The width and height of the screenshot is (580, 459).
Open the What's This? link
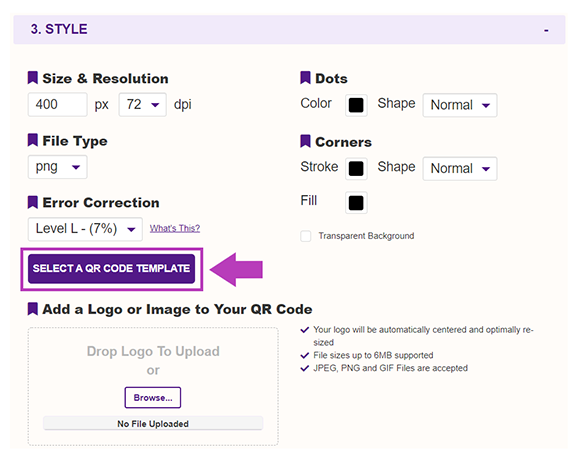(175, 228)
